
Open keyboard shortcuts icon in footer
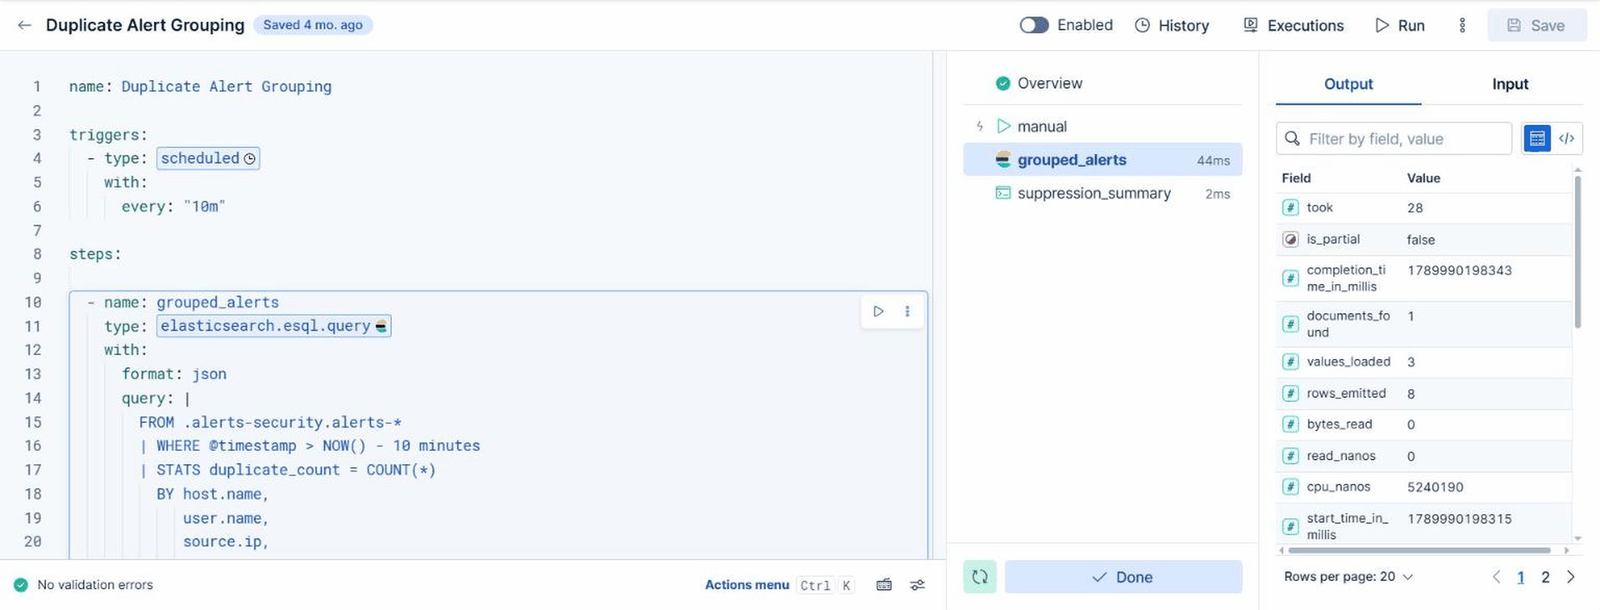(884, 585)
